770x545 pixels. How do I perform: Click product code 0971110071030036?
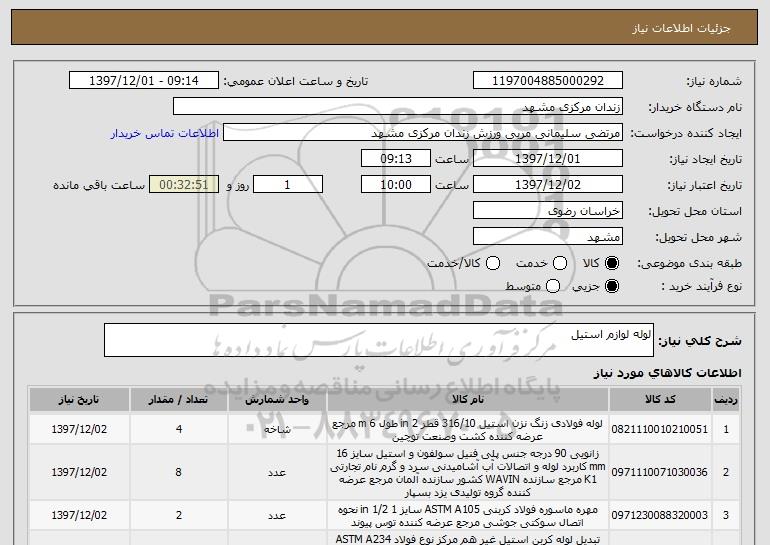(x=660, y=472)
